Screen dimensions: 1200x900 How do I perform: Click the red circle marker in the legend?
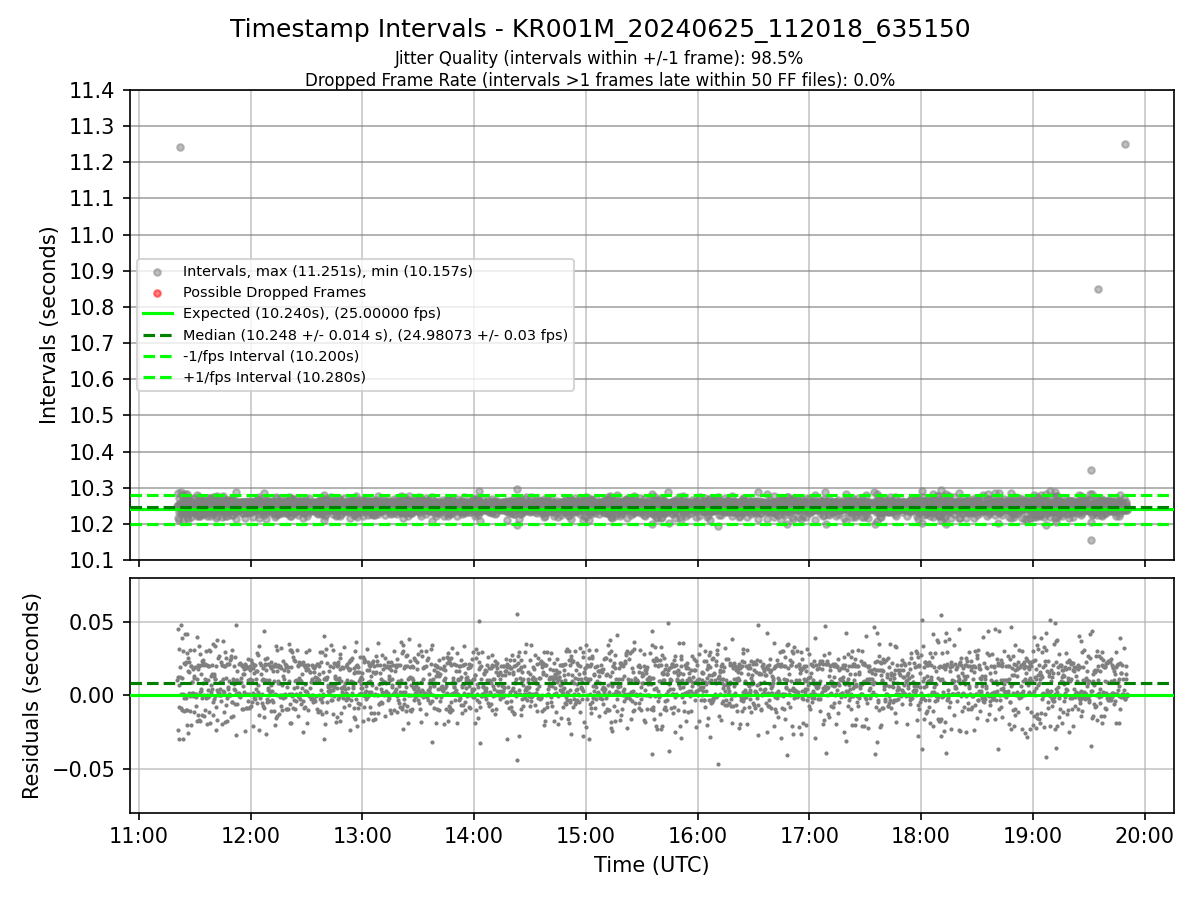click(157, 293)
